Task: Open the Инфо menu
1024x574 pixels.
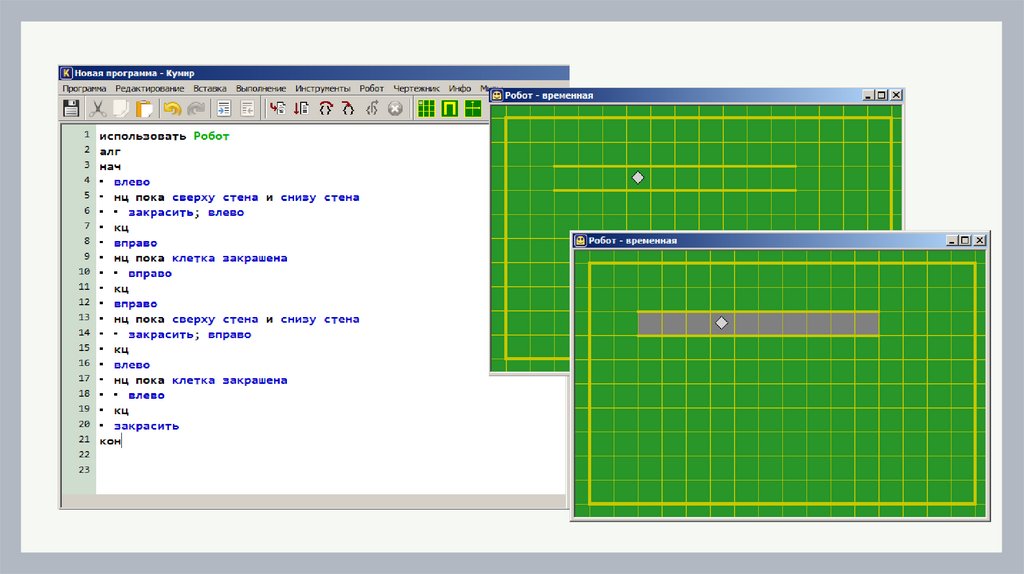Action: click(460, 88)
